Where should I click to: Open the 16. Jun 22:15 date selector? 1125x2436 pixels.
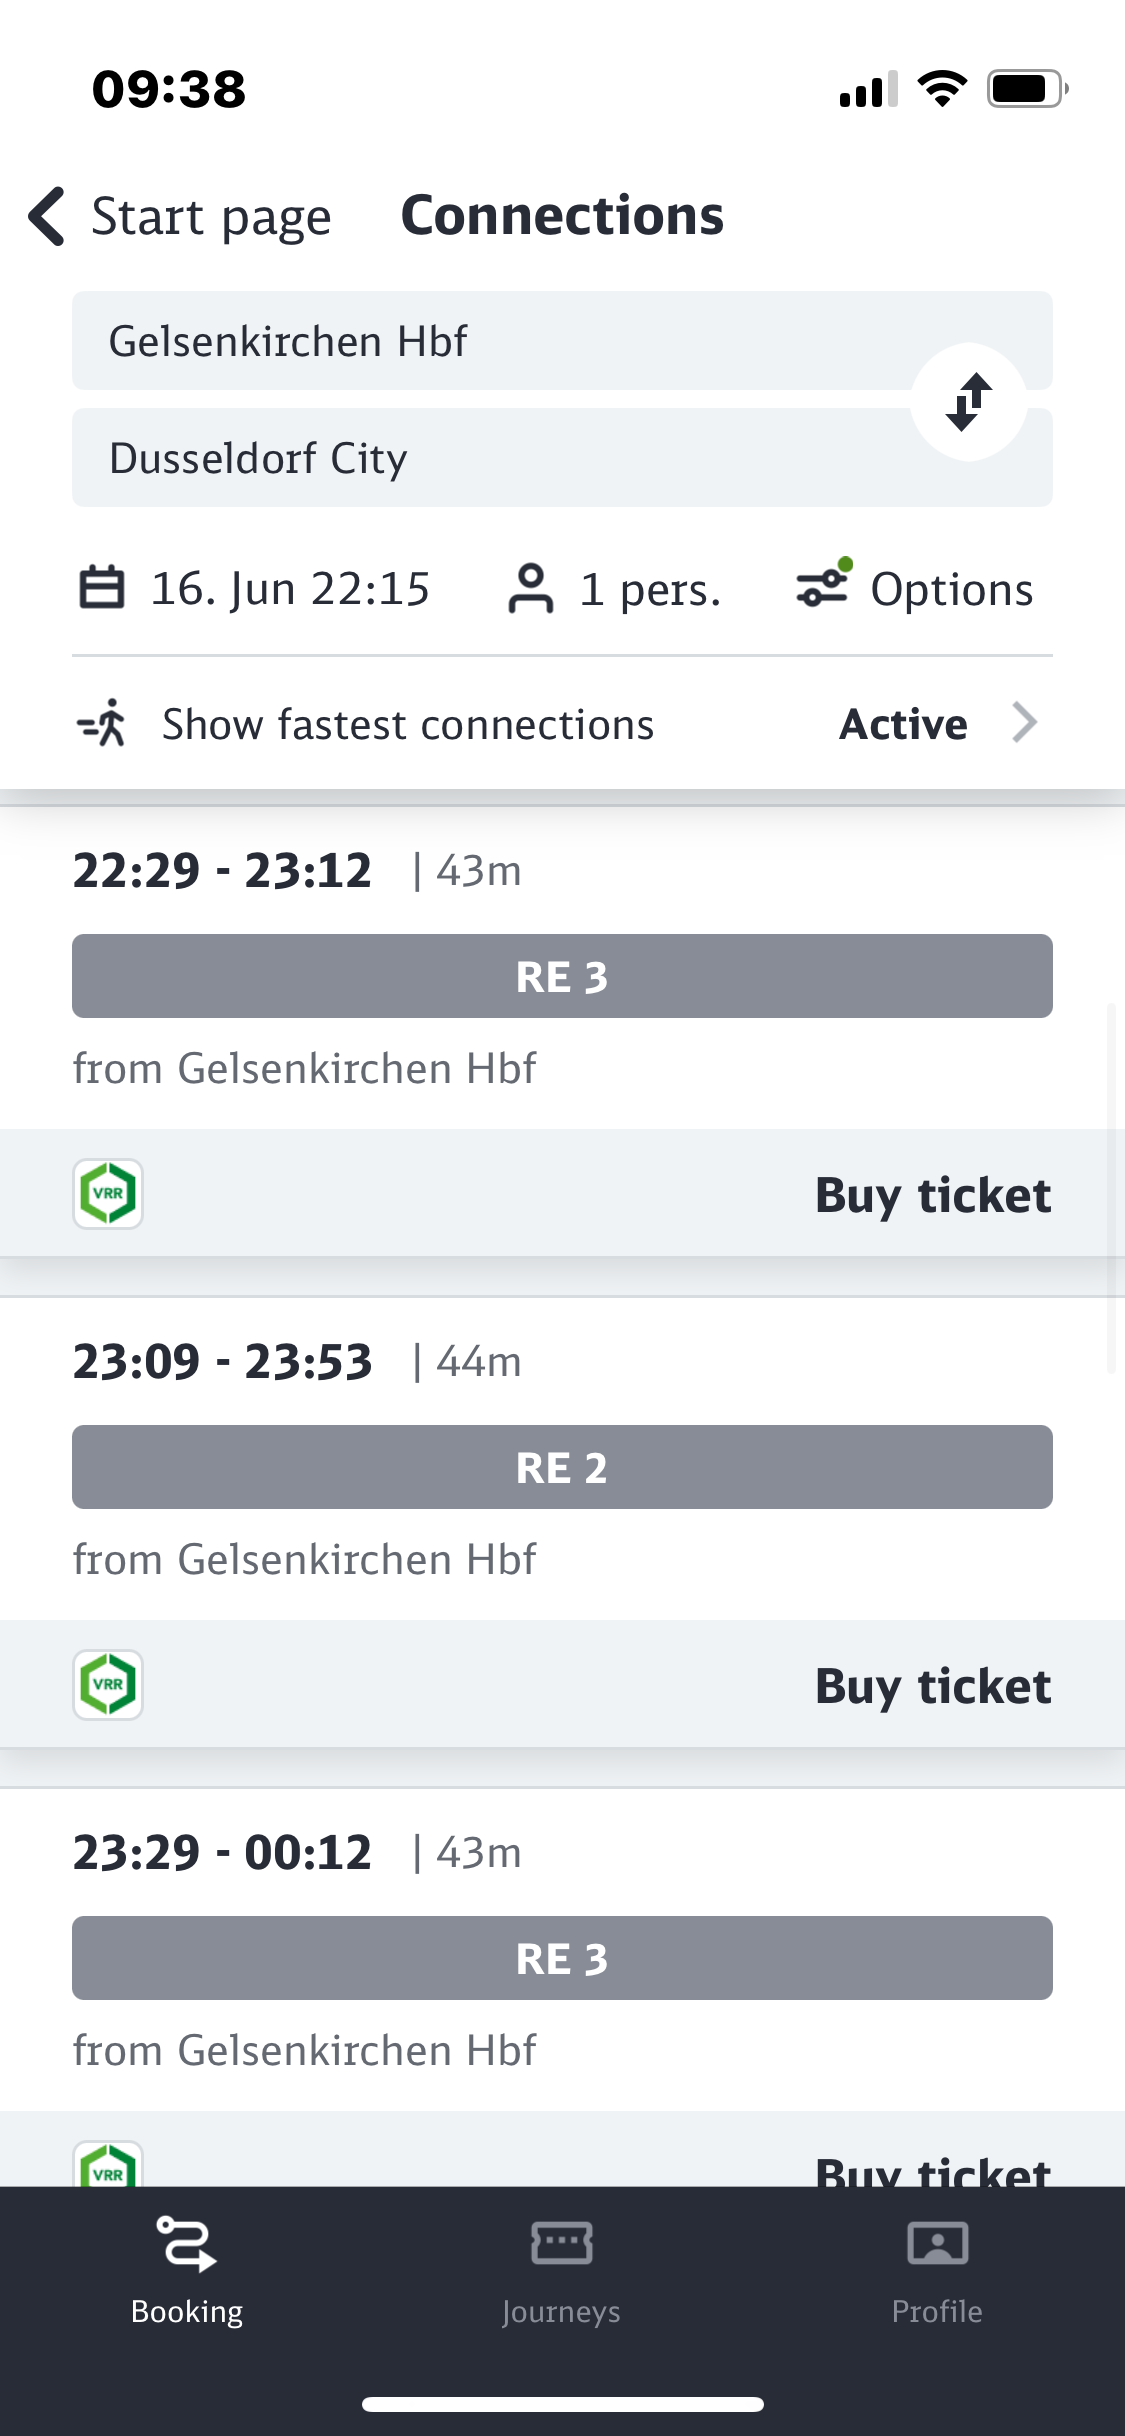coord(290,588)
